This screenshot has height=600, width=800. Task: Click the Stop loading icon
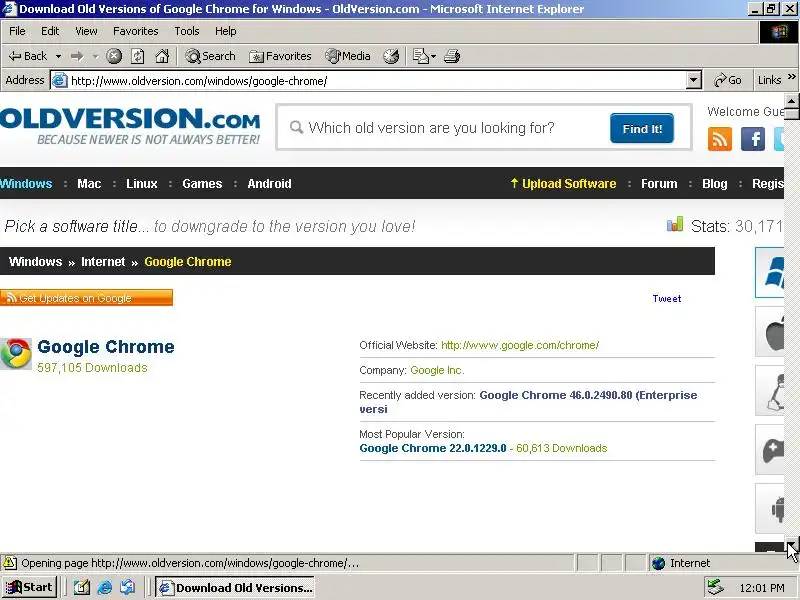coord(114,56)
